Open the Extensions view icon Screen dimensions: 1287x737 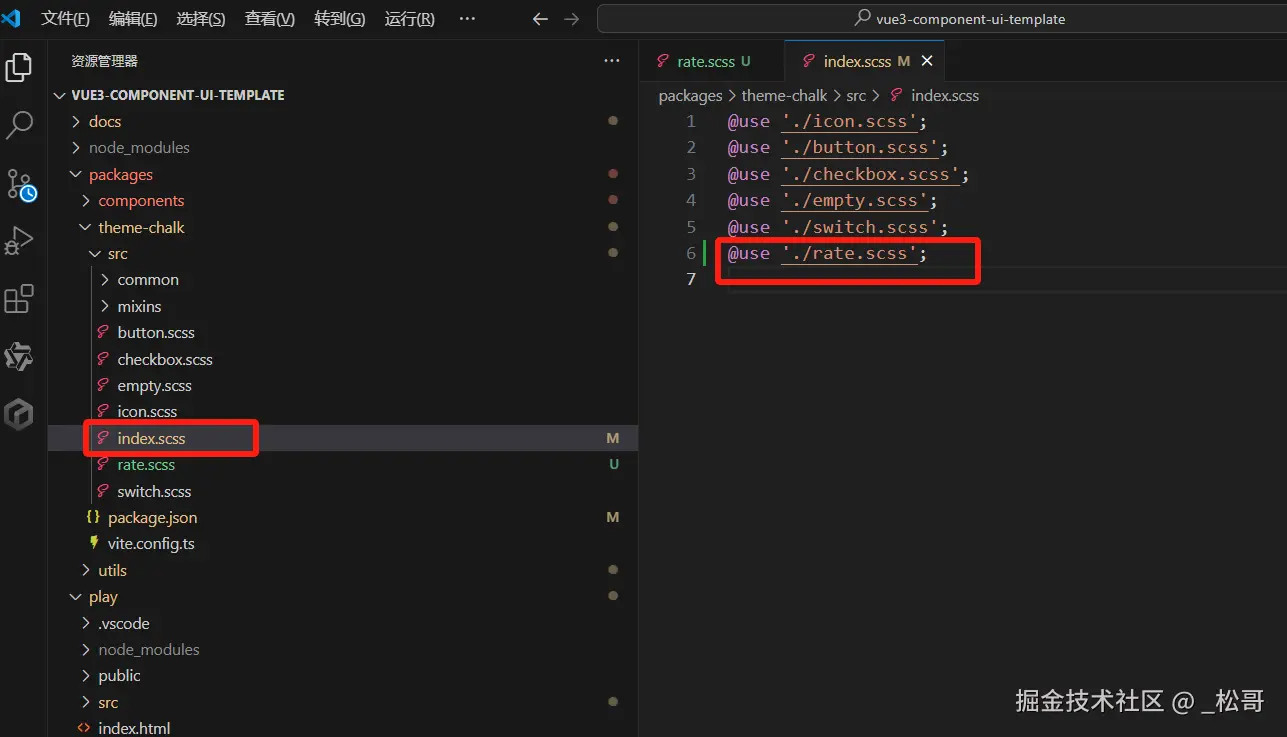pos(19,299)
